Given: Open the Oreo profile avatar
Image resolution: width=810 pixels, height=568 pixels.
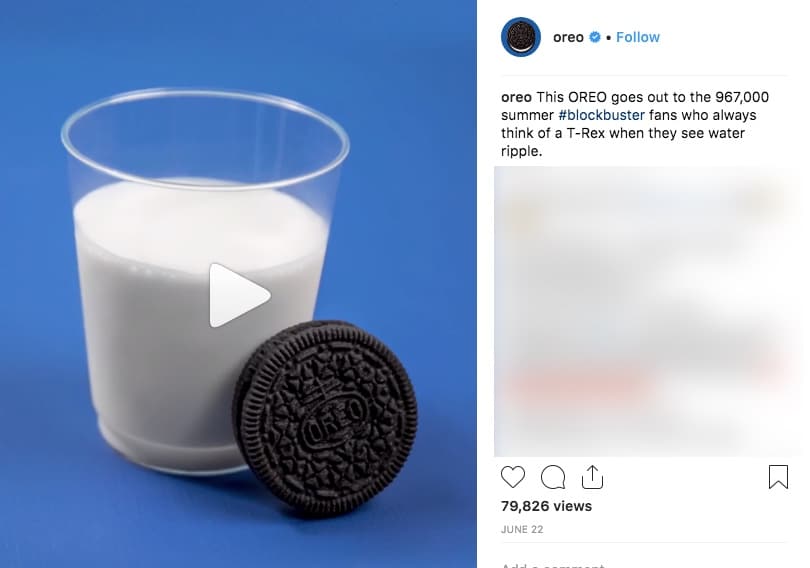Looking at the screenshot, I should pos(521,37).
